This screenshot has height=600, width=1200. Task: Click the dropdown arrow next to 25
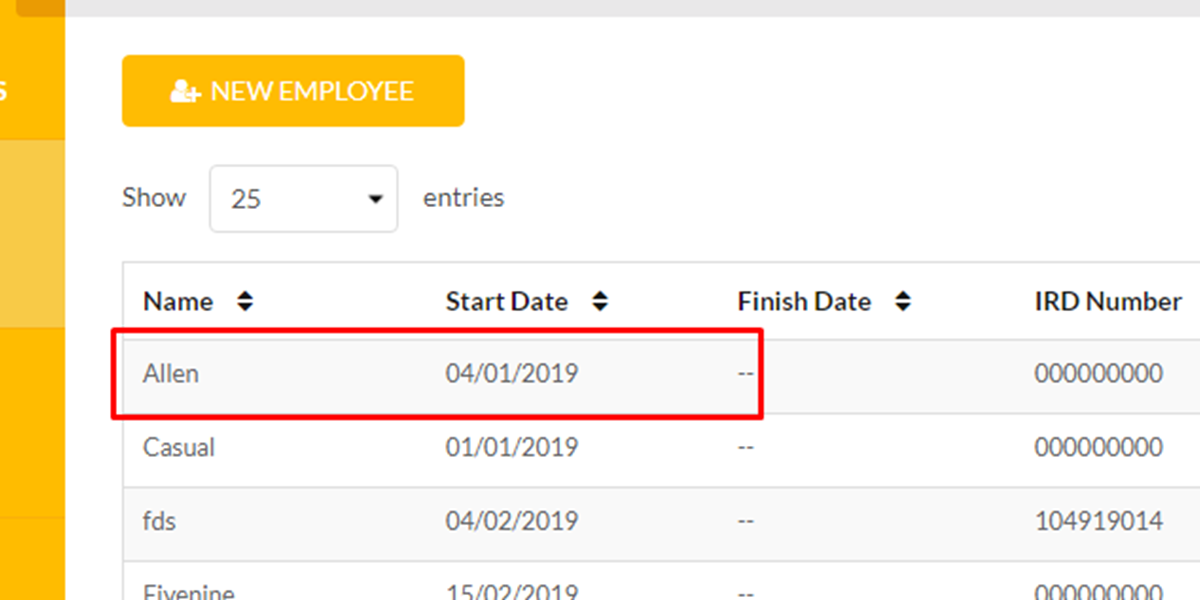376,199
